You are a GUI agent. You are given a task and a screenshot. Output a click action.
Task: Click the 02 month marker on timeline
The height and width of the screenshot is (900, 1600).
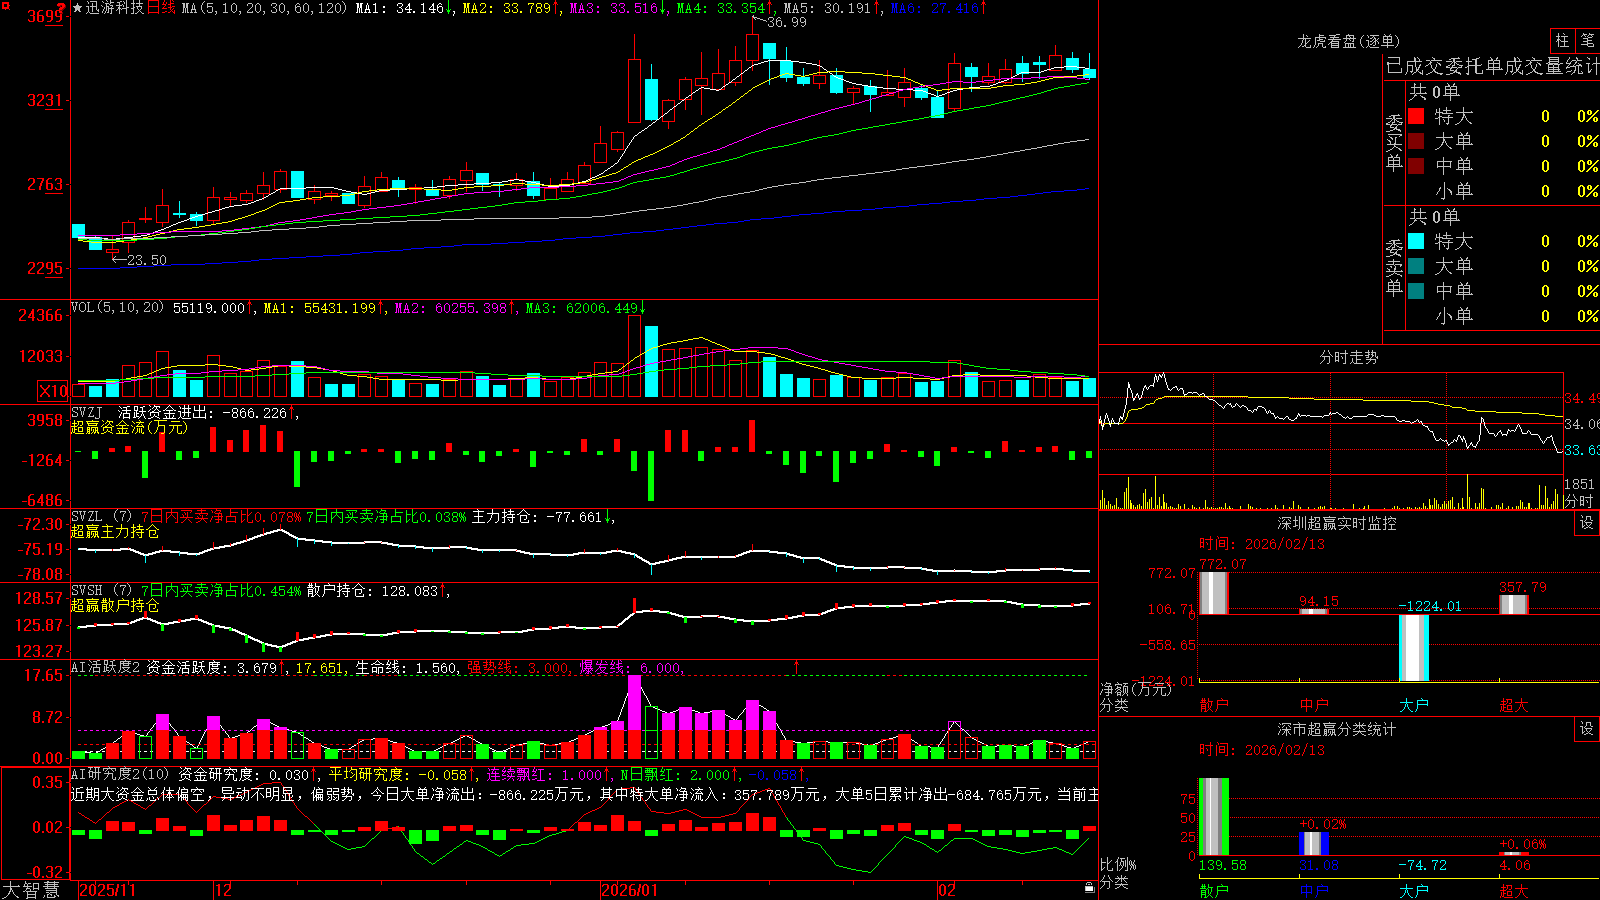[947, 890]
